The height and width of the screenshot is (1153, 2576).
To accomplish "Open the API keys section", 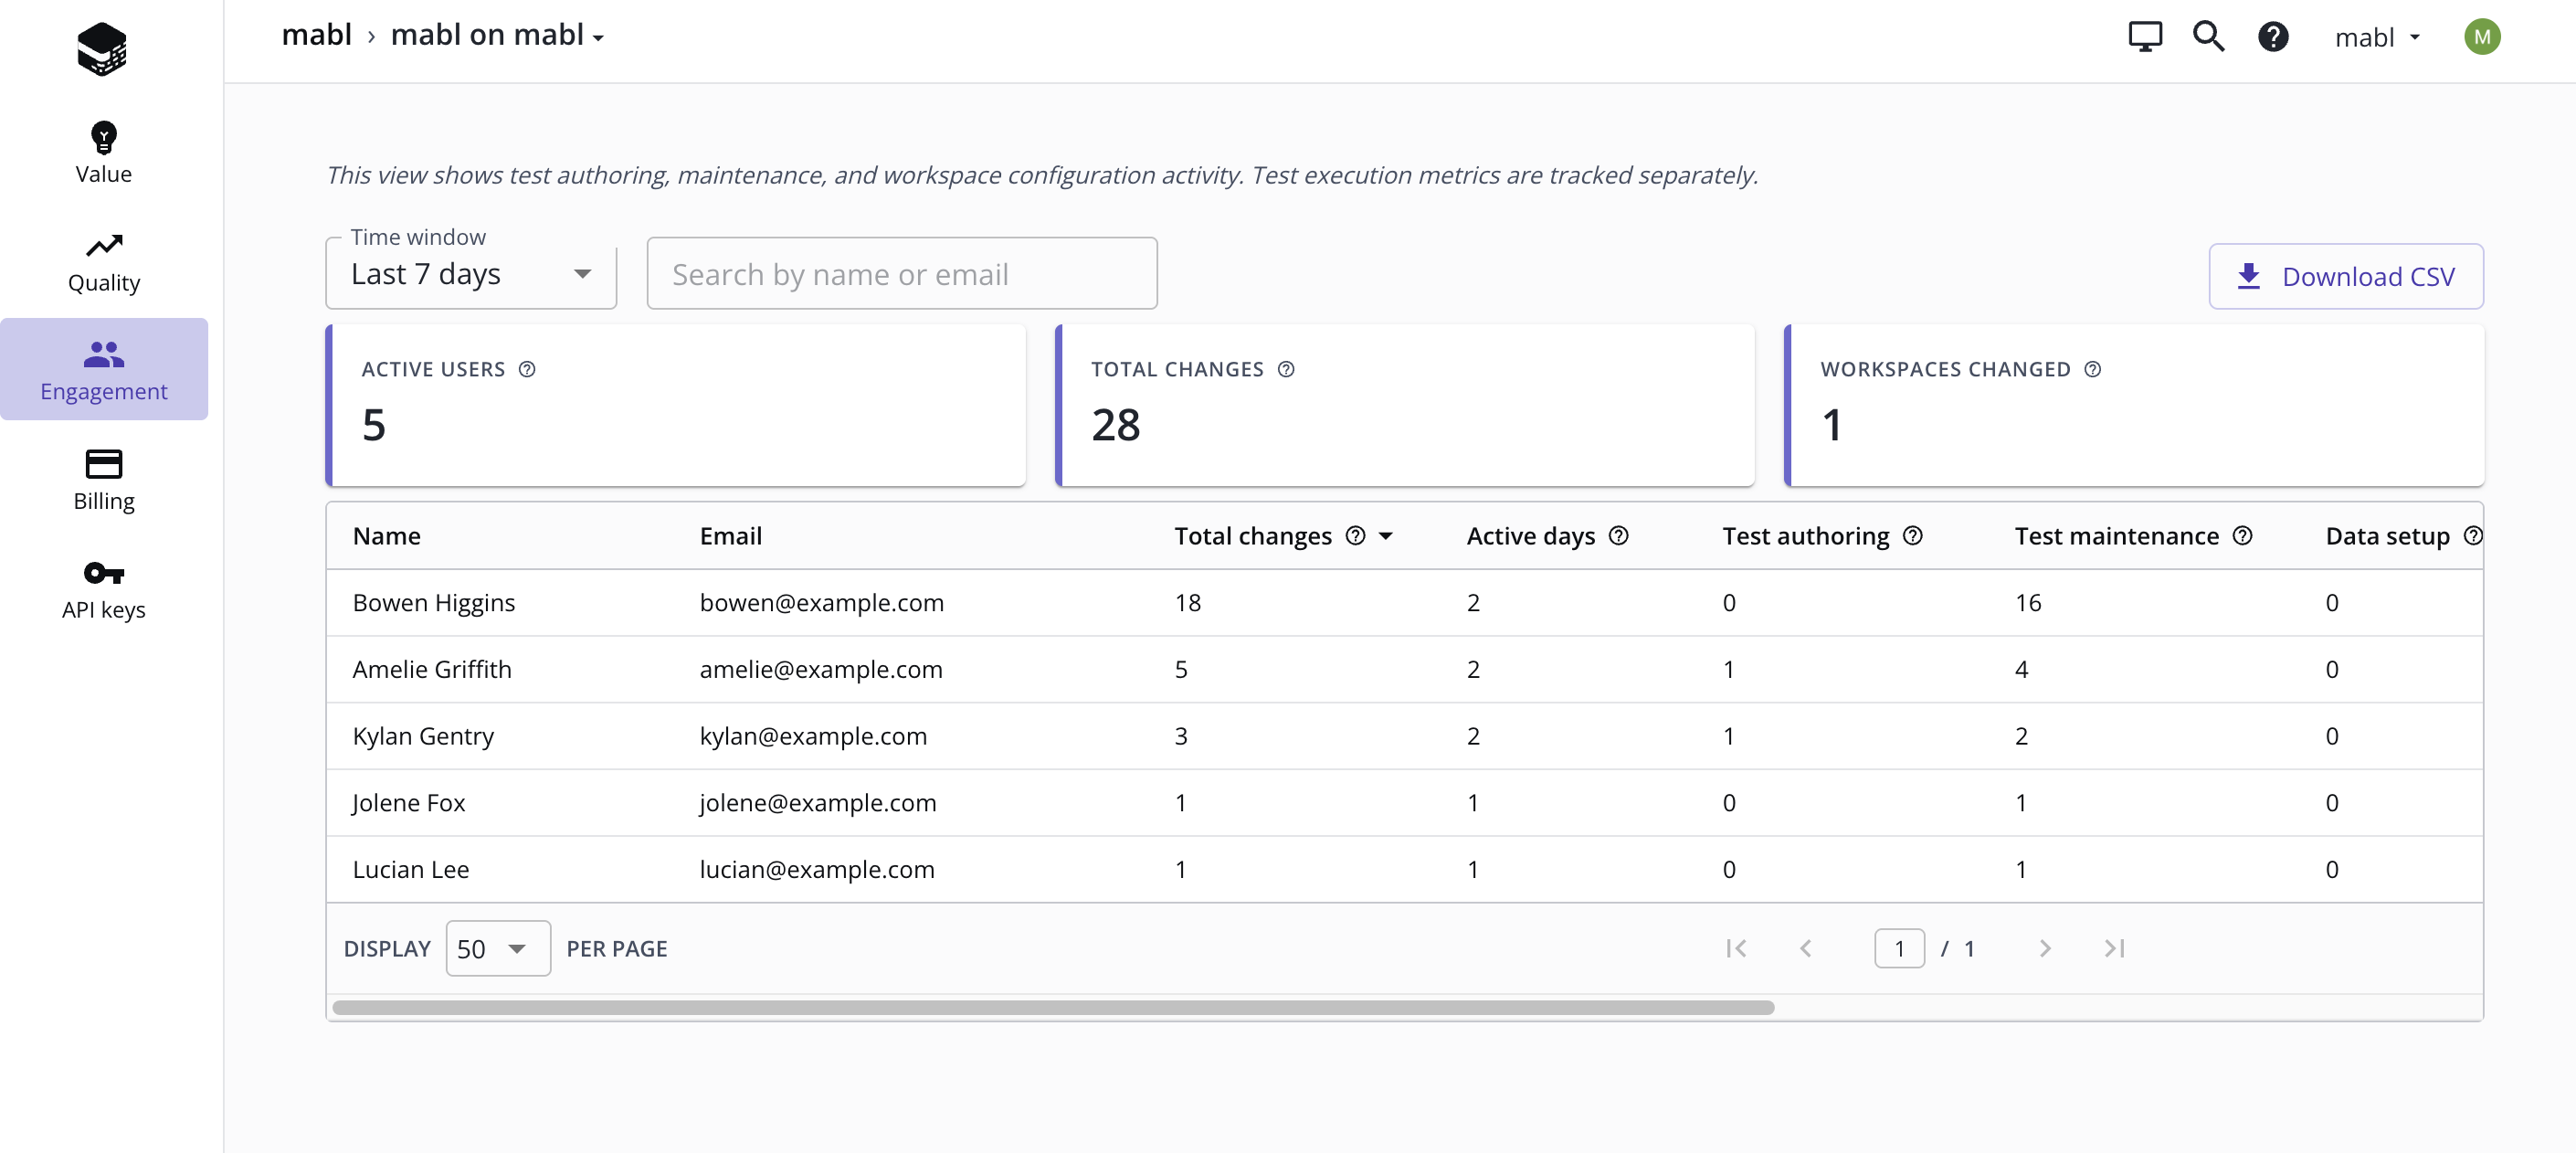I will [x=103, y=590].
